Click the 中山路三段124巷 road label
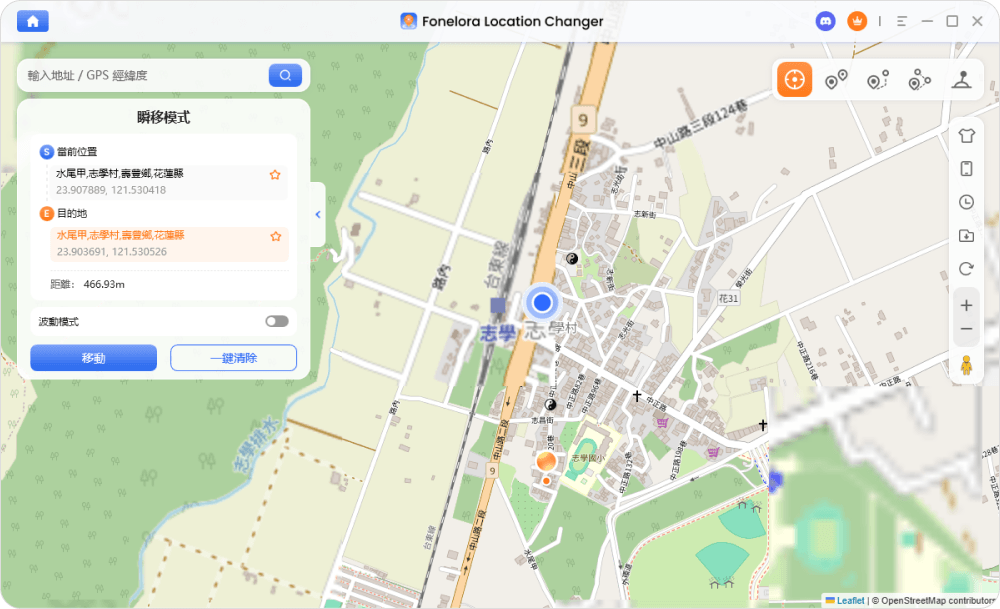 700,126
